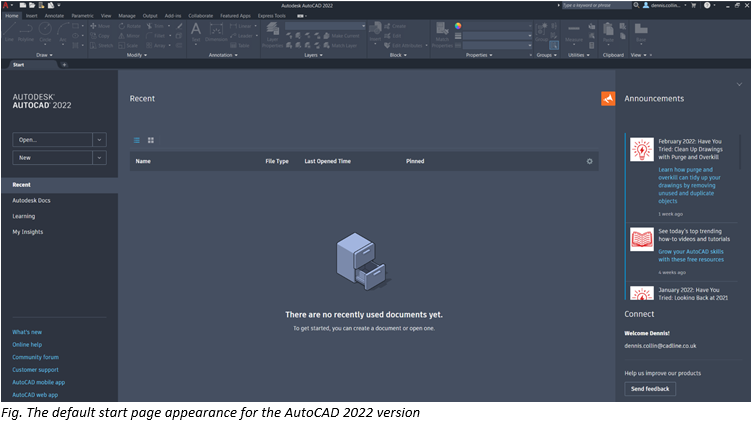Click Make Current layer tool

point(341,35)
